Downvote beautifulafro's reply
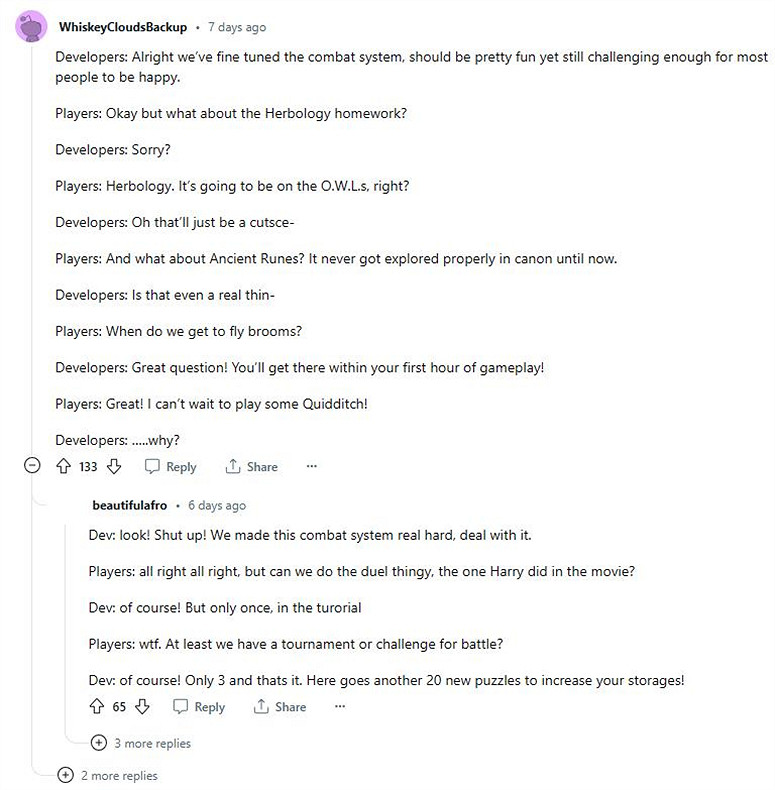This screenshot has width=775, height=790. pyautogui.click(x=142, y=706)
